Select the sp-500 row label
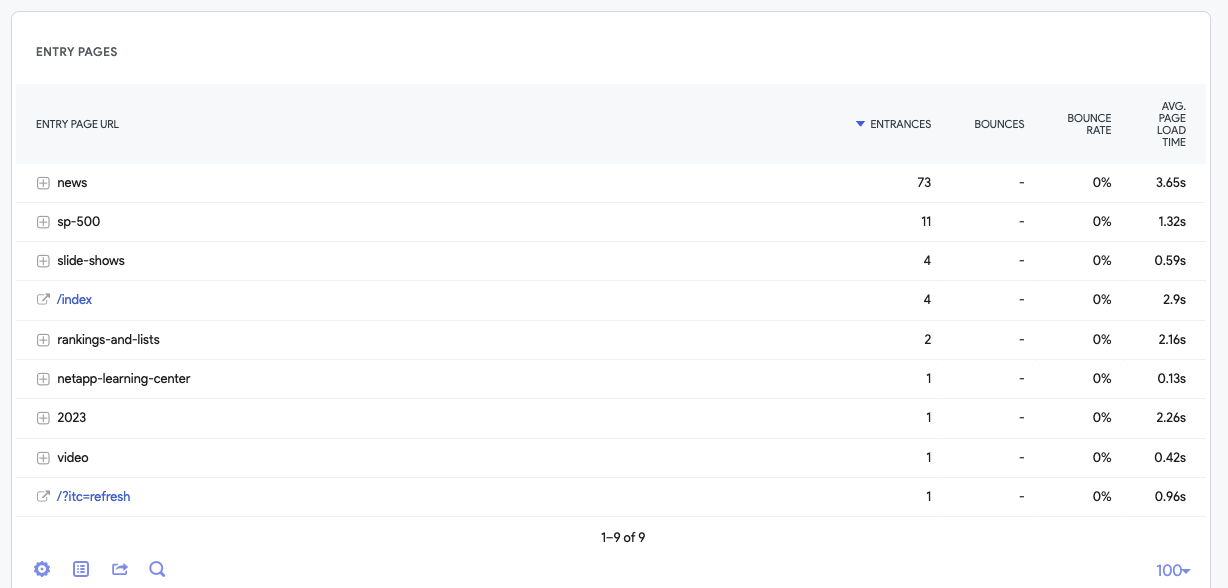Screen dimensions: 1228x588 point(79,222)
